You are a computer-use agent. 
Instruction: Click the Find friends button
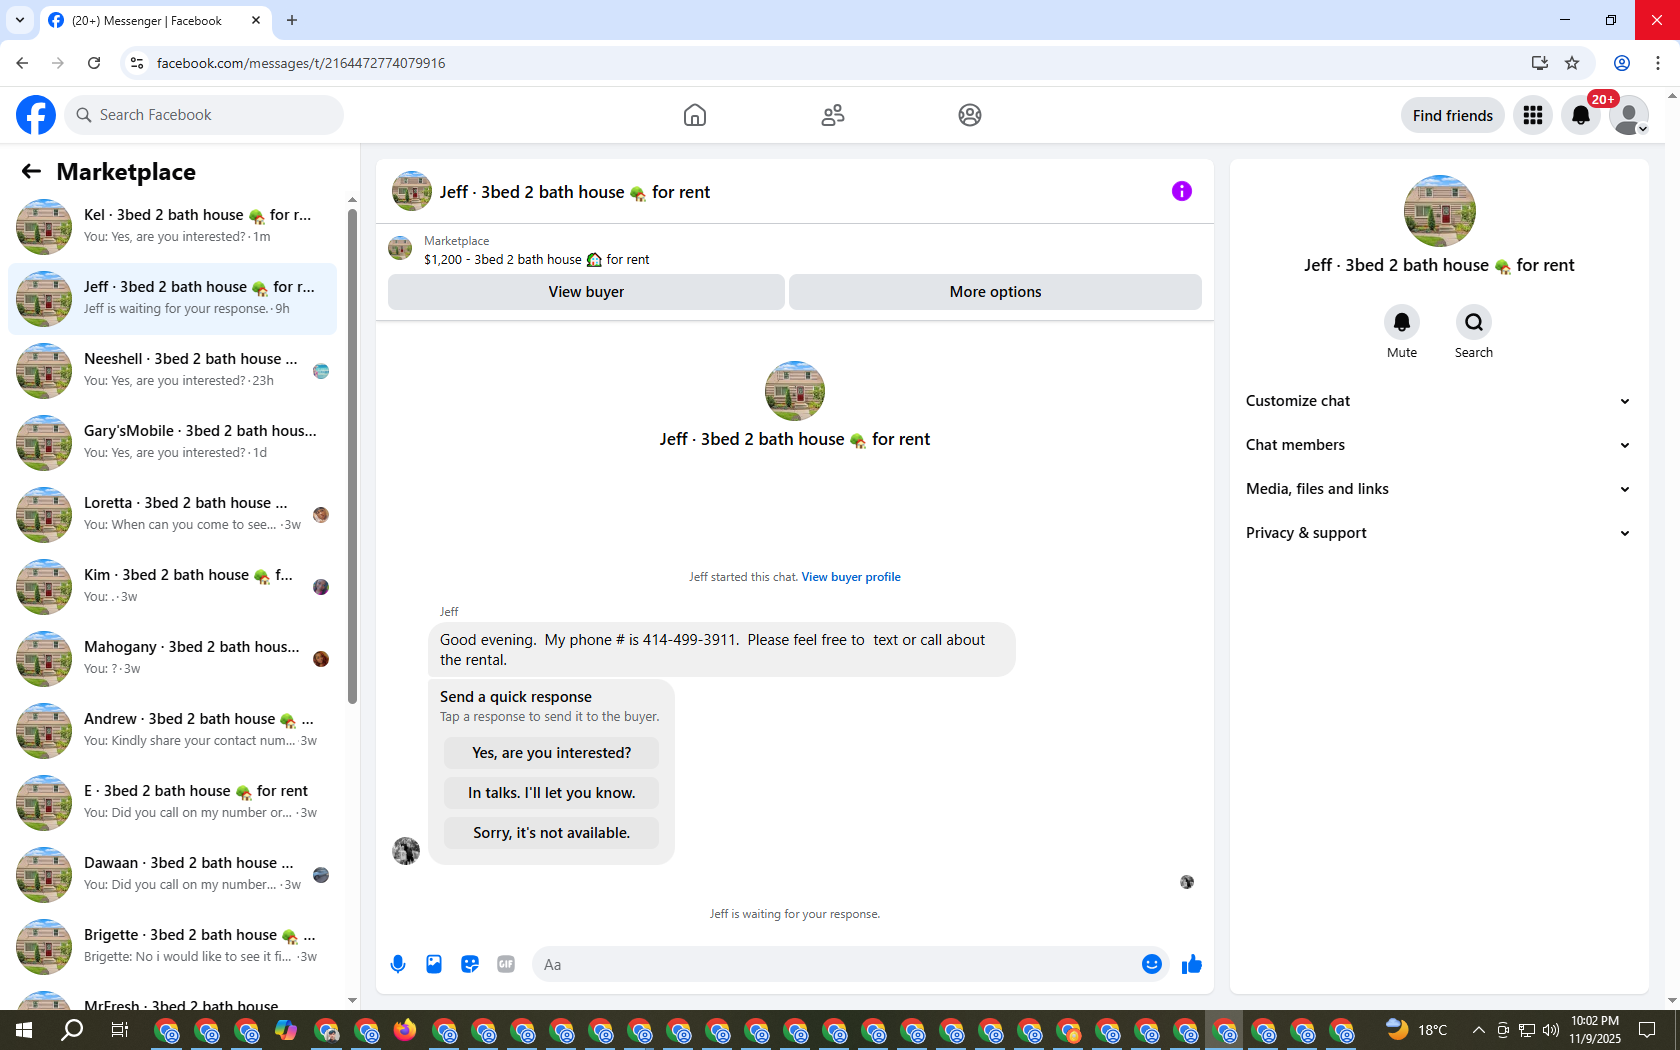(x=1452, y=115)
